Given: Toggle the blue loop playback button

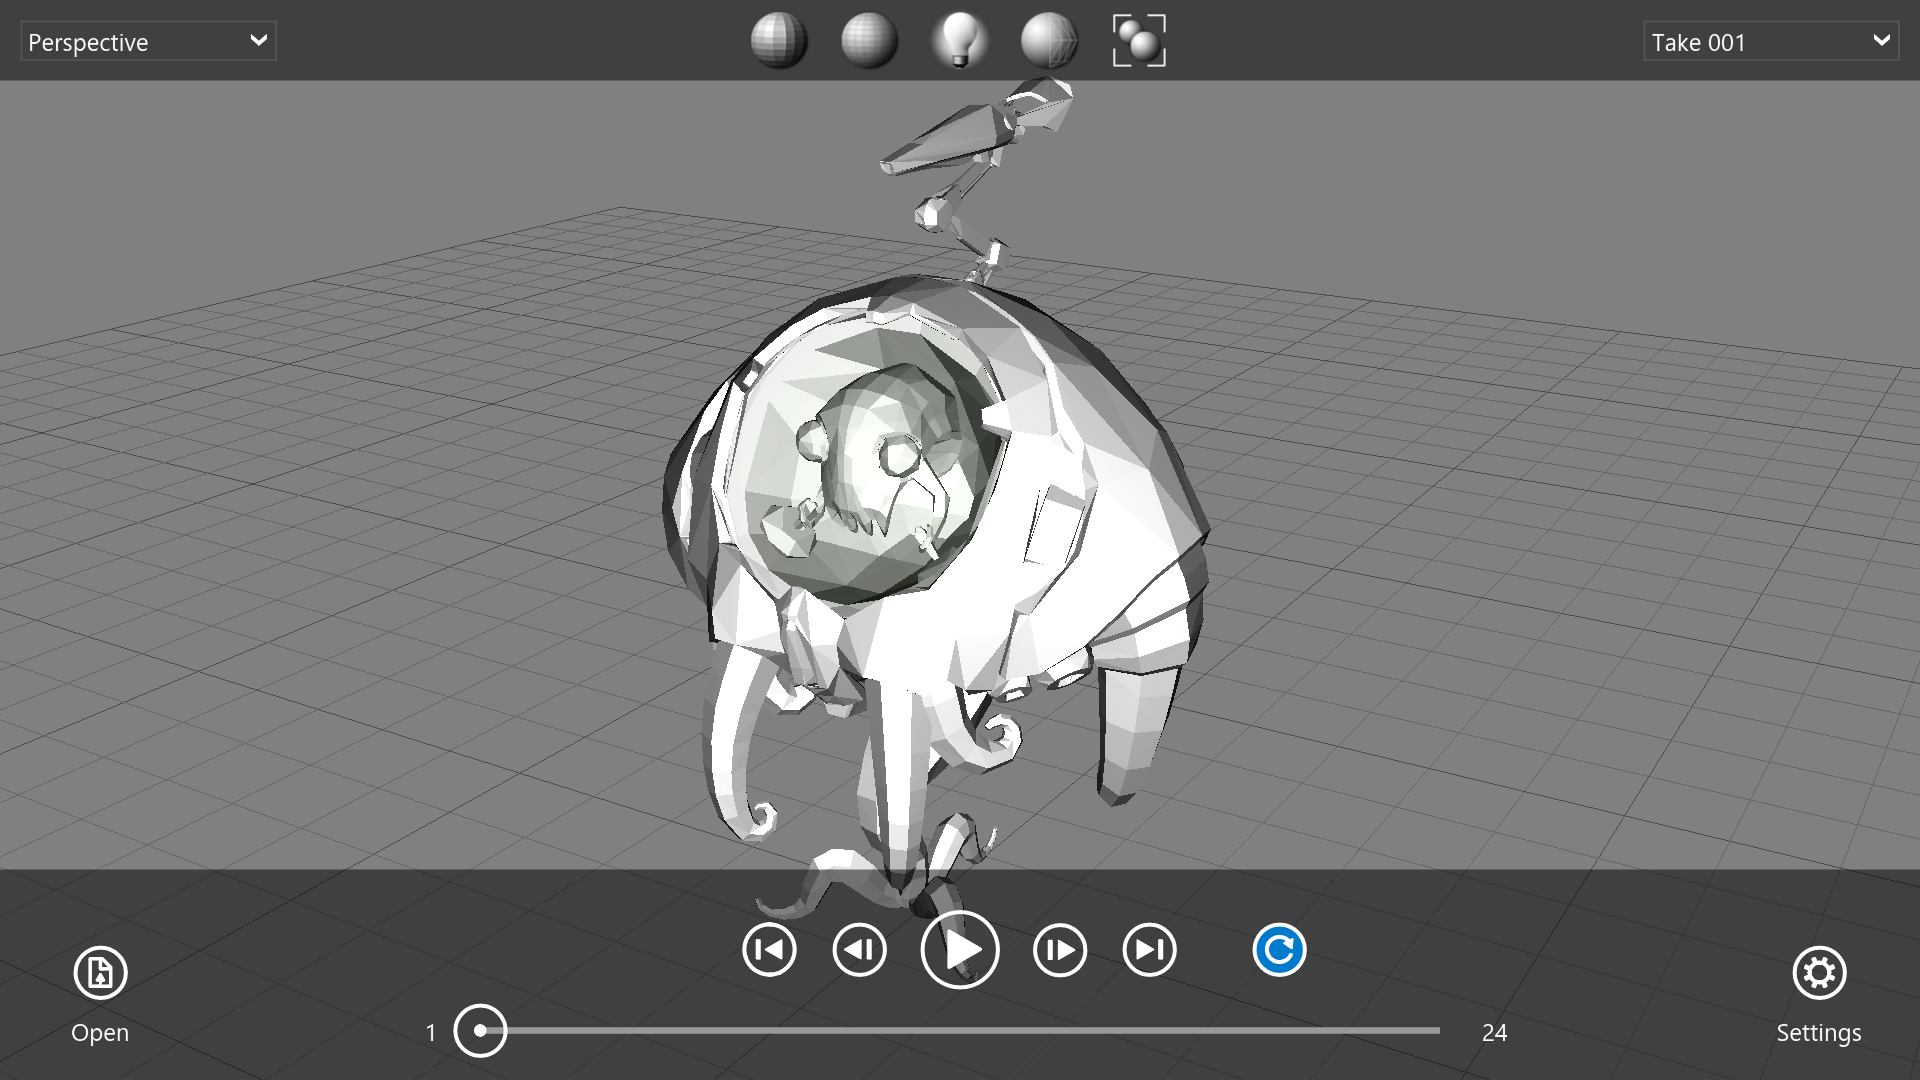Looking at the screenshot, I should tap(1279, 950).
